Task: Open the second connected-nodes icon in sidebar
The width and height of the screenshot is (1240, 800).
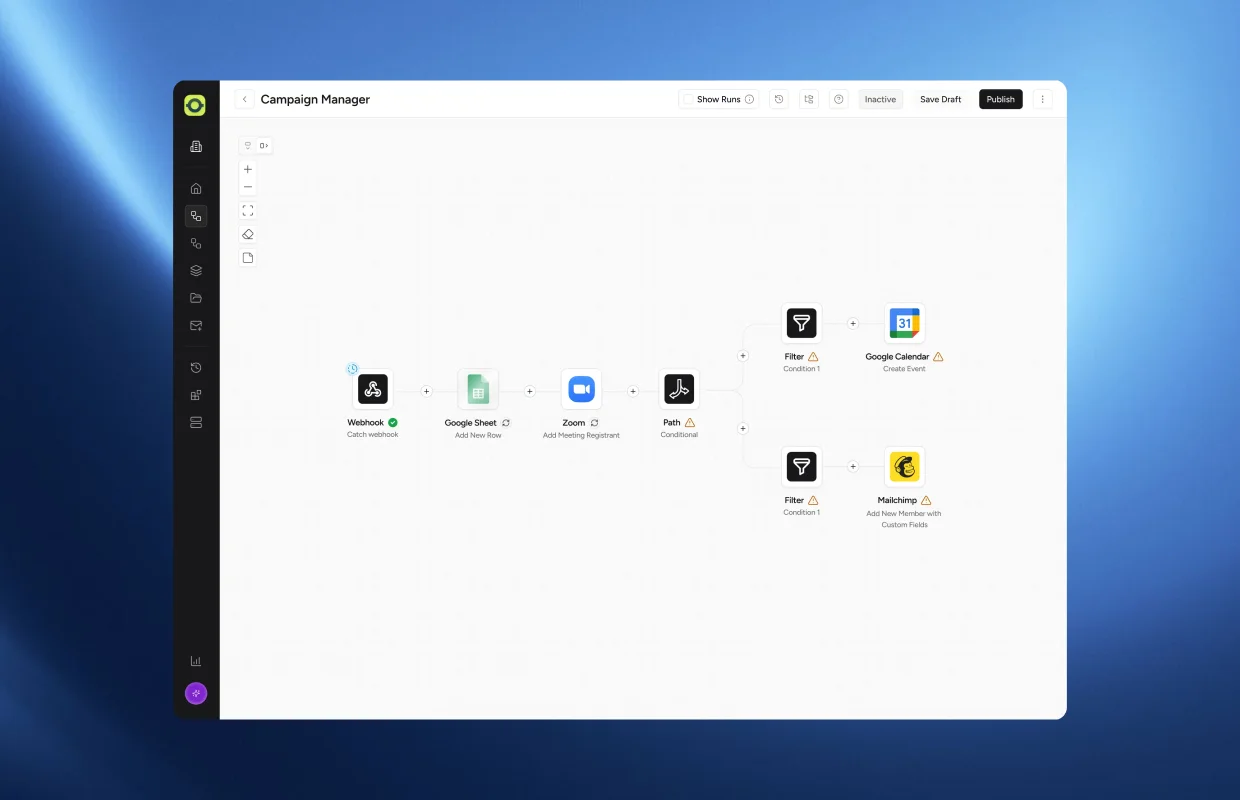Action: pyautogui.click(x=196, y=243)
